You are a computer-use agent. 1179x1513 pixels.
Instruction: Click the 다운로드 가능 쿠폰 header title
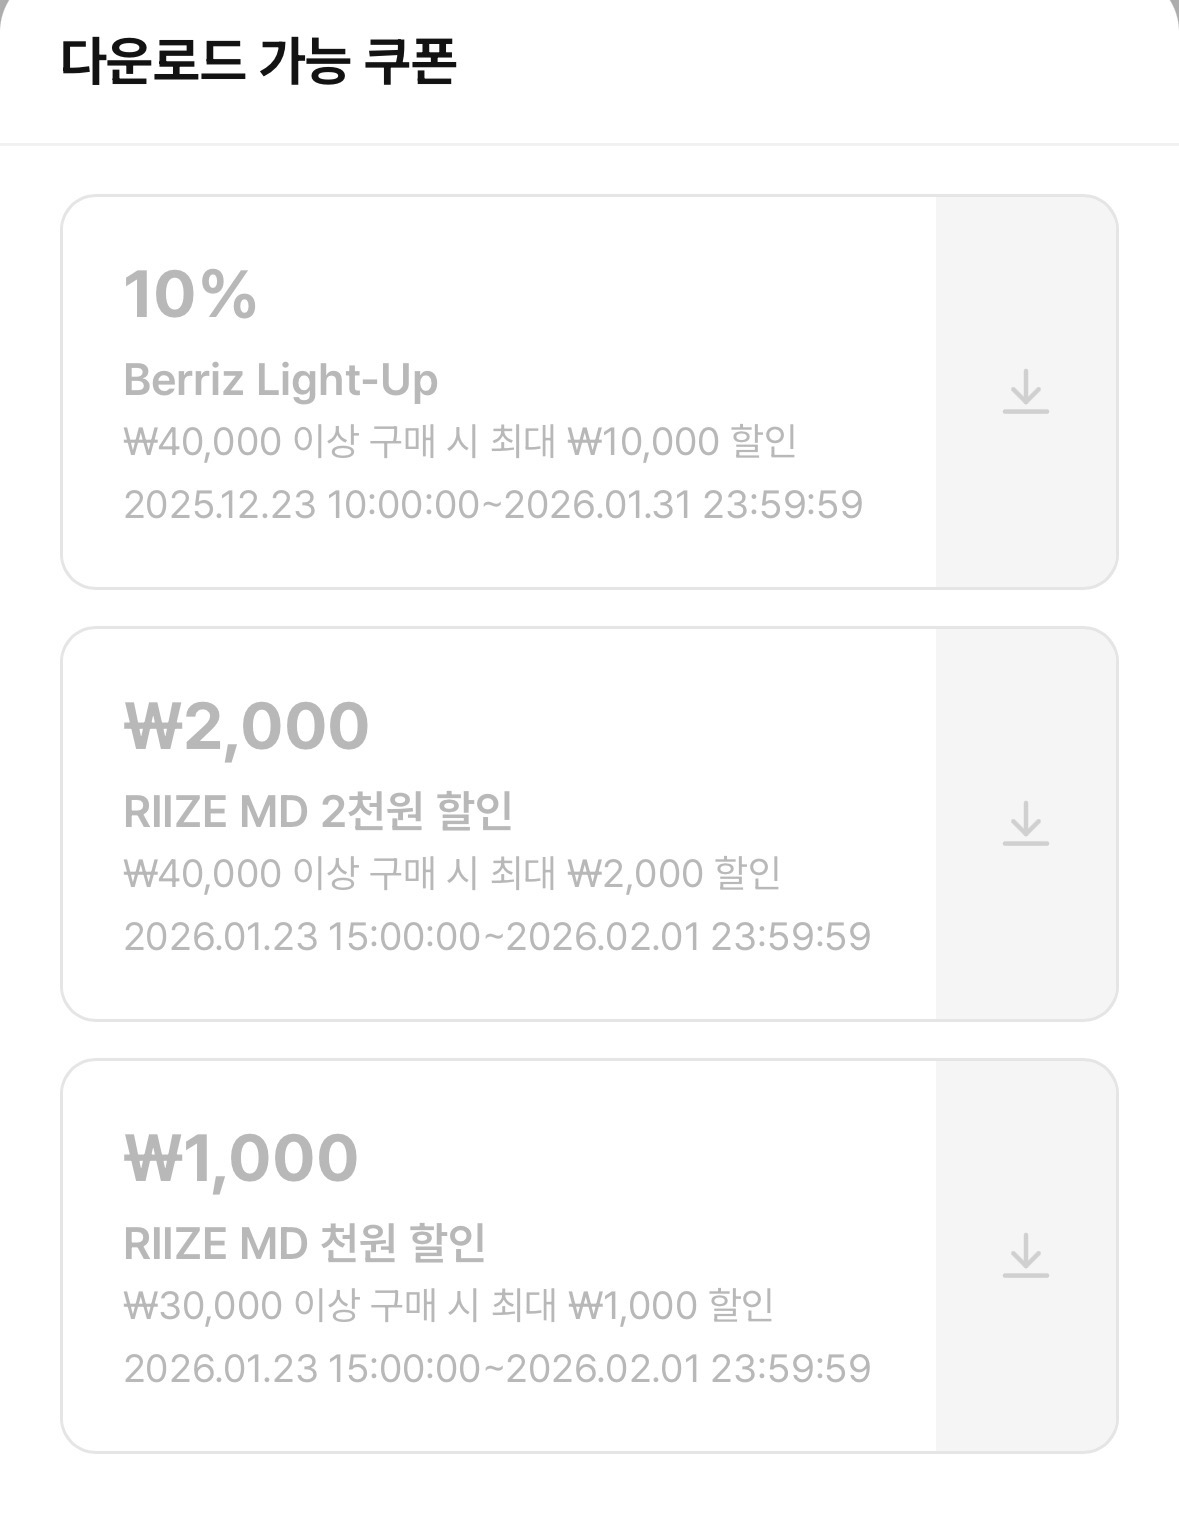tap(258, 62)
